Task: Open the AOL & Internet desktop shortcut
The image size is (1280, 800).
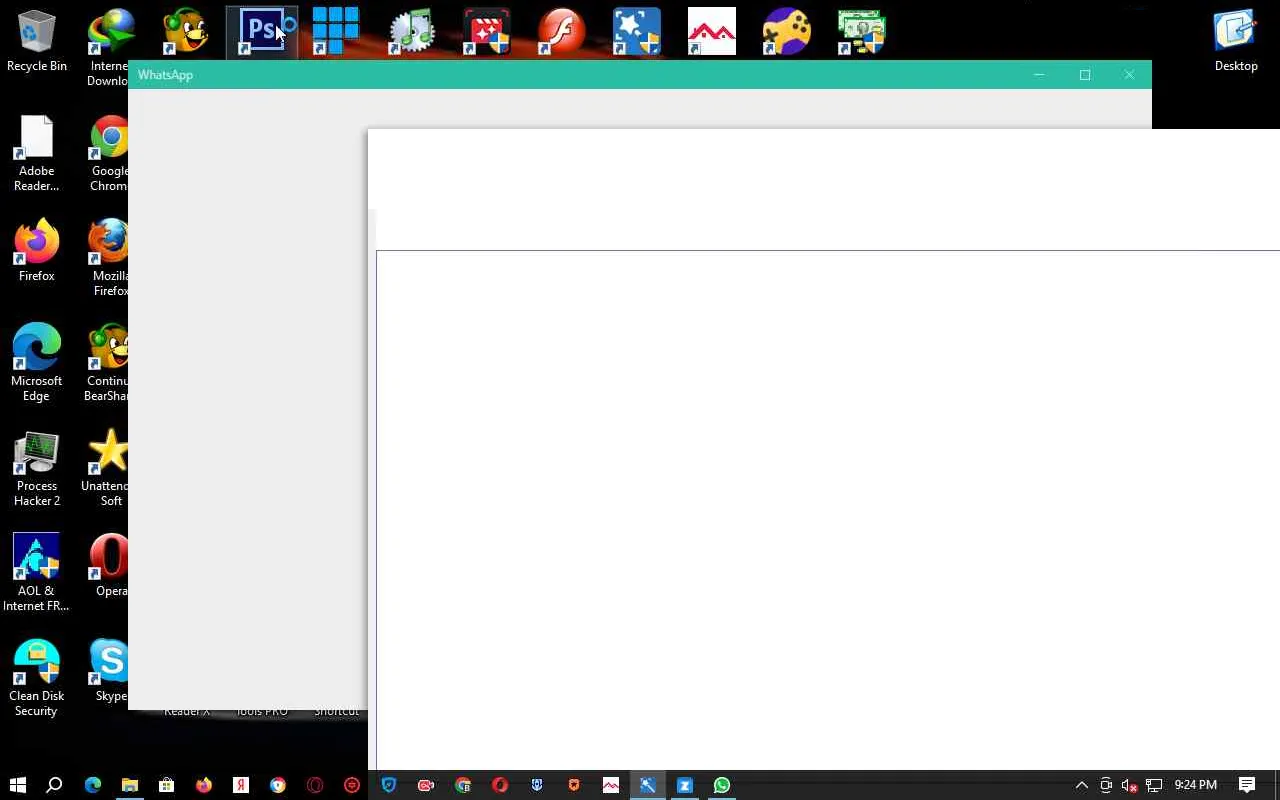Action: [x=37, y=573]
